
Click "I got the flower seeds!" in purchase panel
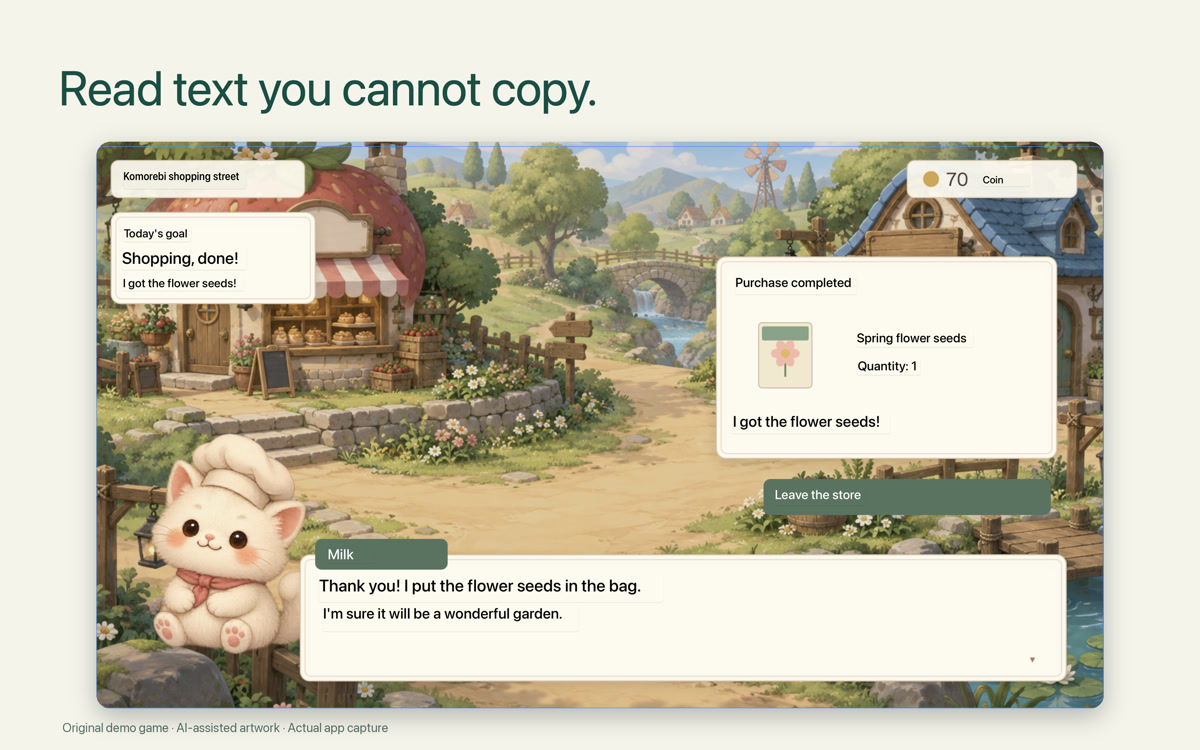807,422
